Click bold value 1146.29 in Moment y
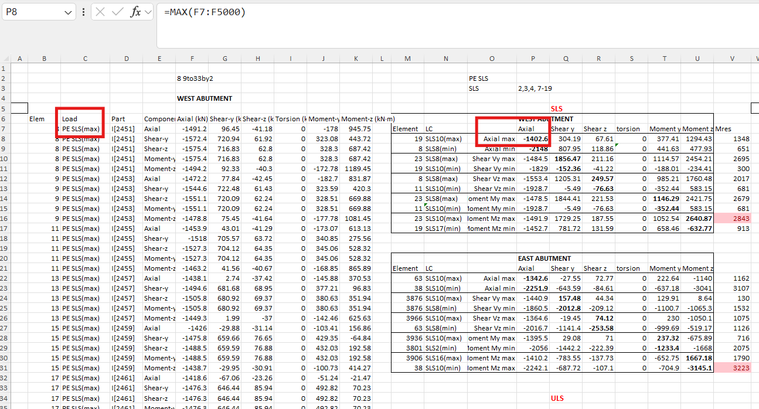 [x=667, y=199]
